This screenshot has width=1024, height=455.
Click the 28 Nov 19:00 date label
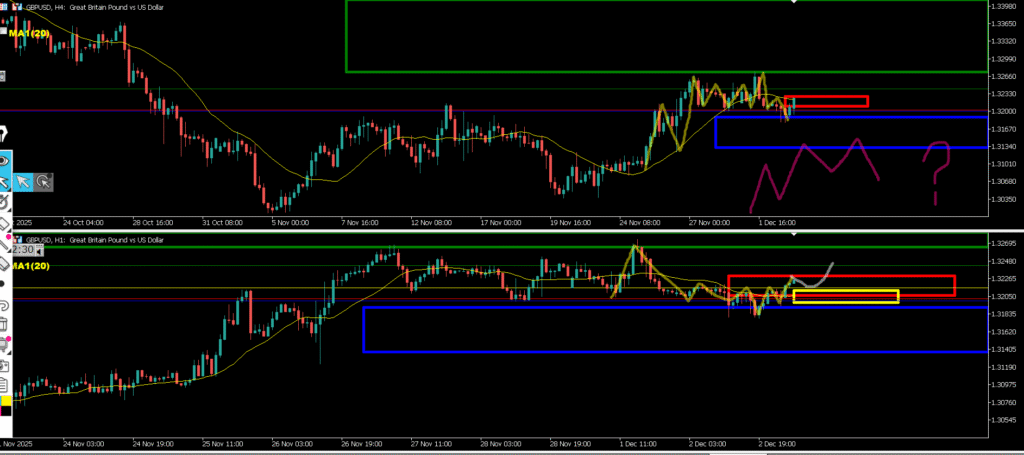(568, 442)
